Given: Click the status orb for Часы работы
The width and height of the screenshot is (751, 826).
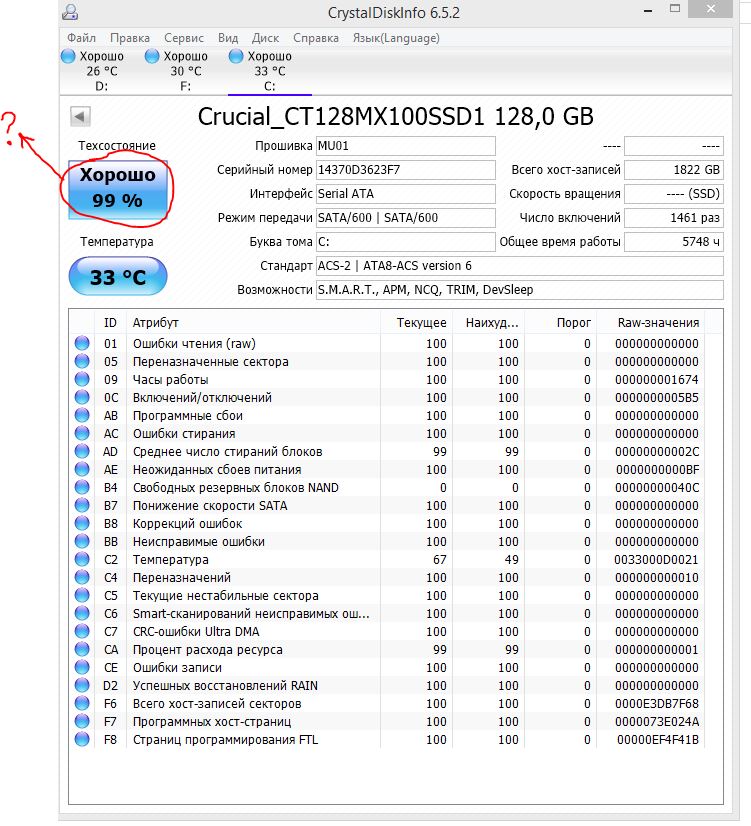Looking at the screenshot, I should point(82,379).
